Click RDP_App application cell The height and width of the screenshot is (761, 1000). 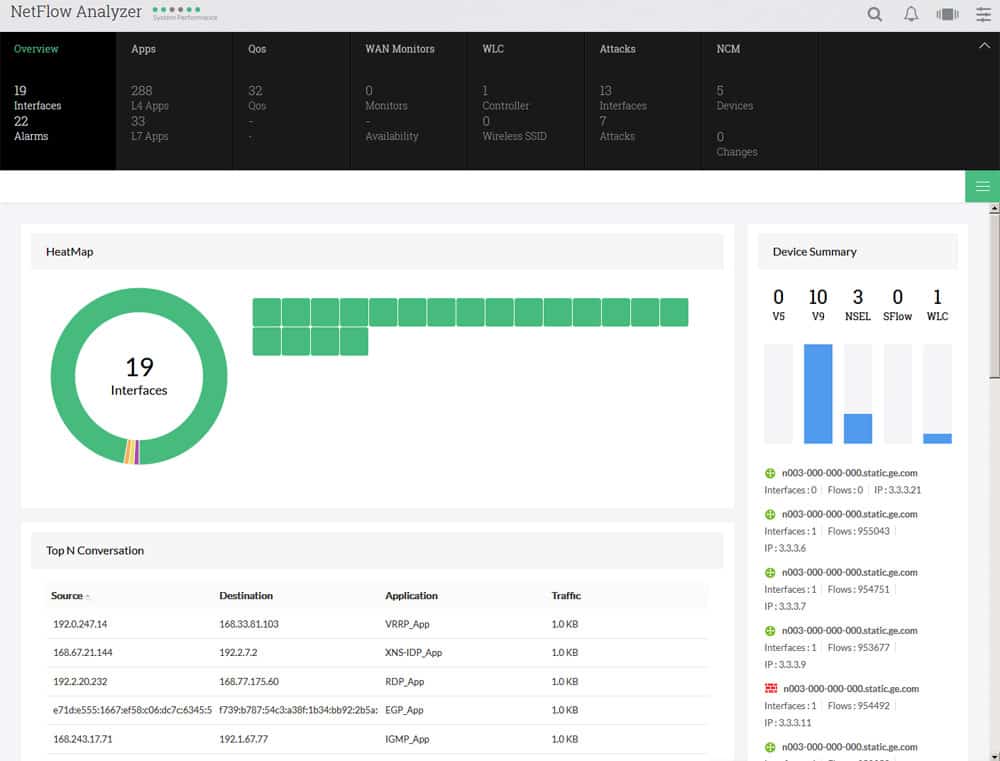(404, 681)
